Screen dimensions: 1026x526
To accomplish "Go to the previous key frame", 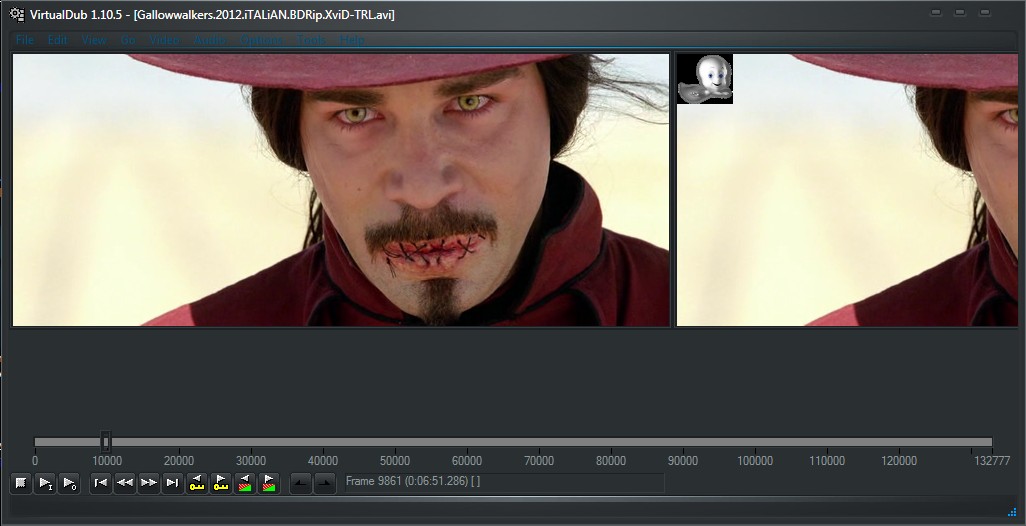I will [x=196, y=483].
